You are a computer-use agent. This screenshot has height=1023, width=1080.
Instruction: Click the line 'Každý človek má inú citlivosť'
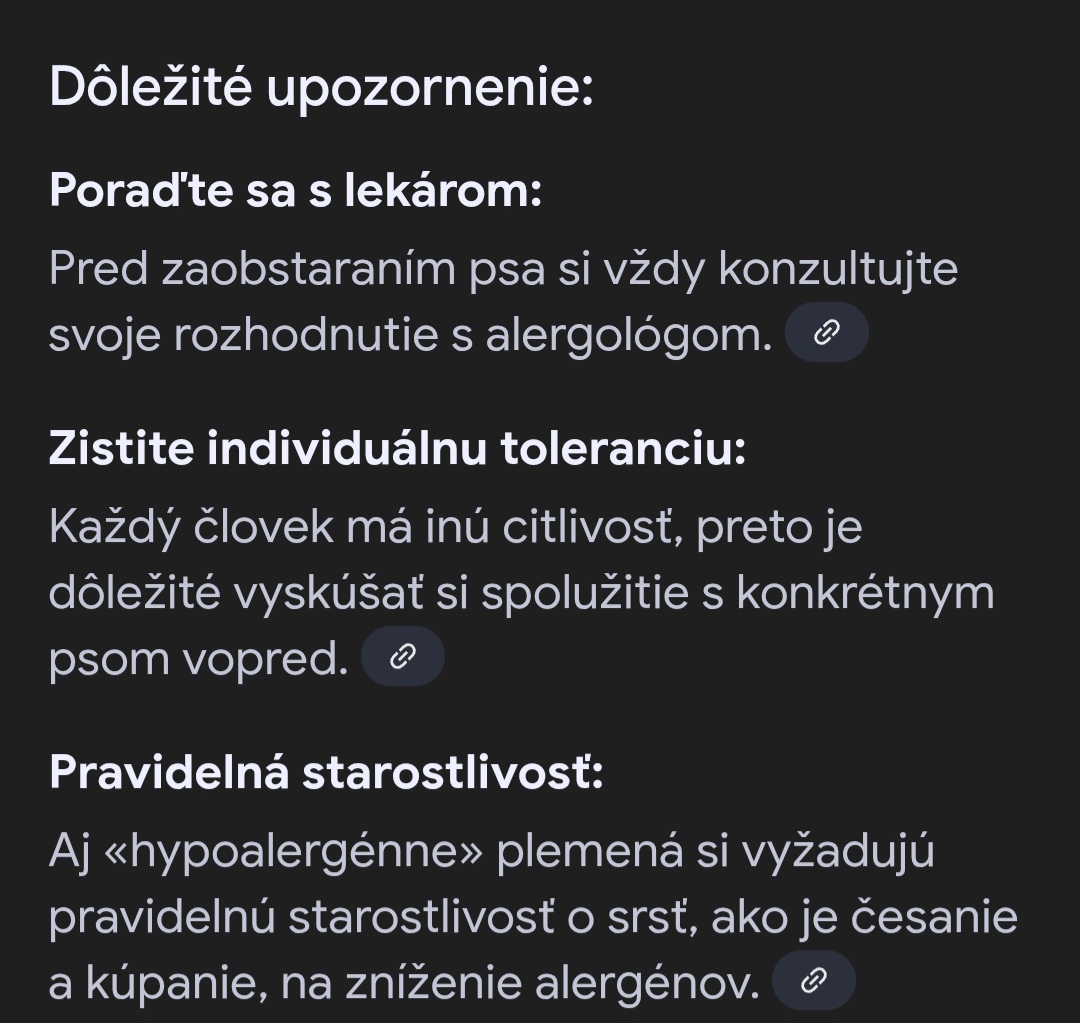pyautogui.click(x=455, y=528)
